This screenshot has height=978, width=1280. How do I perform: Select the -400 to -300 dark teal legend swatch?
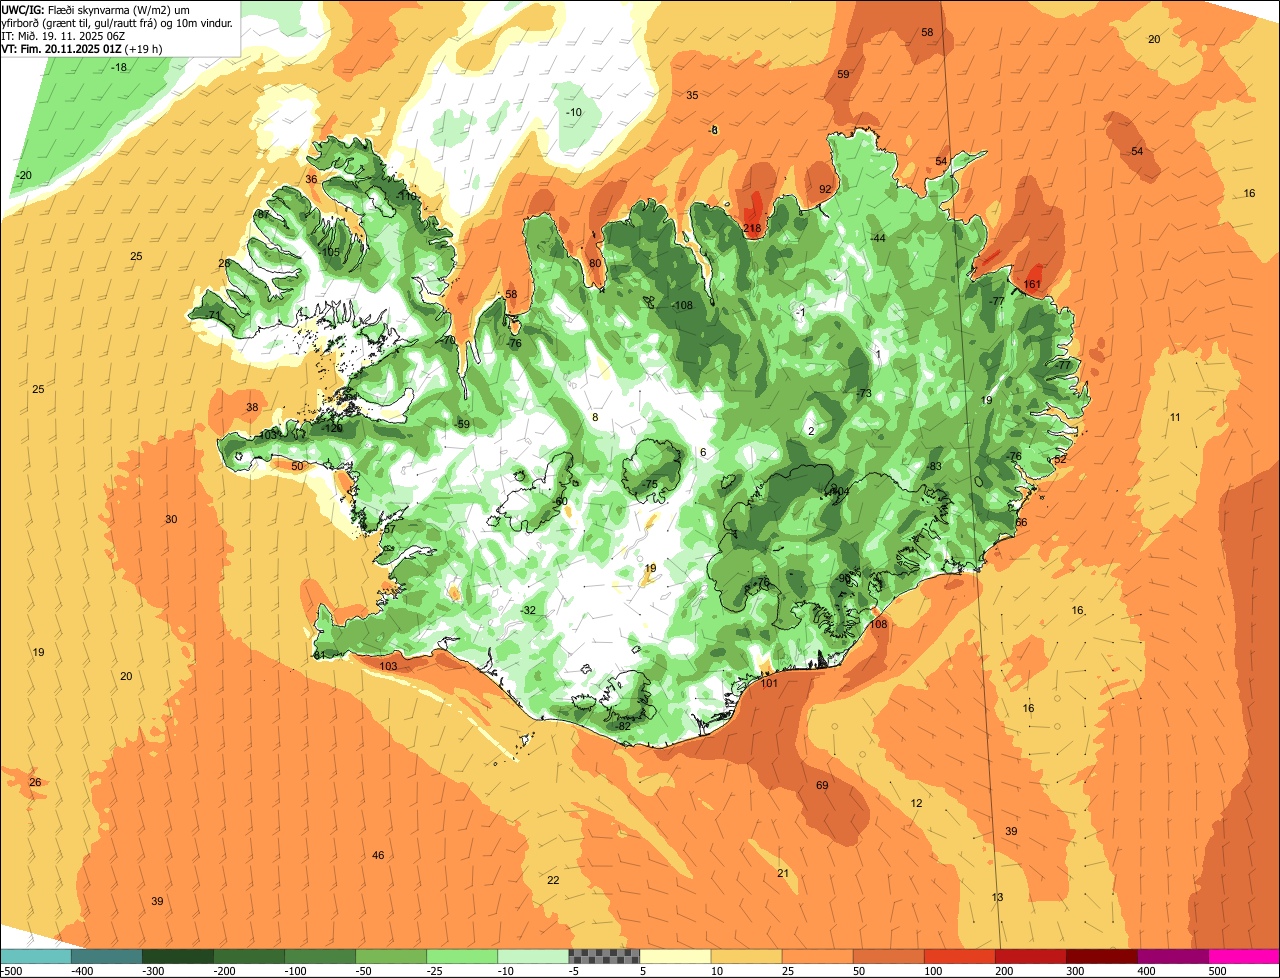107,956
